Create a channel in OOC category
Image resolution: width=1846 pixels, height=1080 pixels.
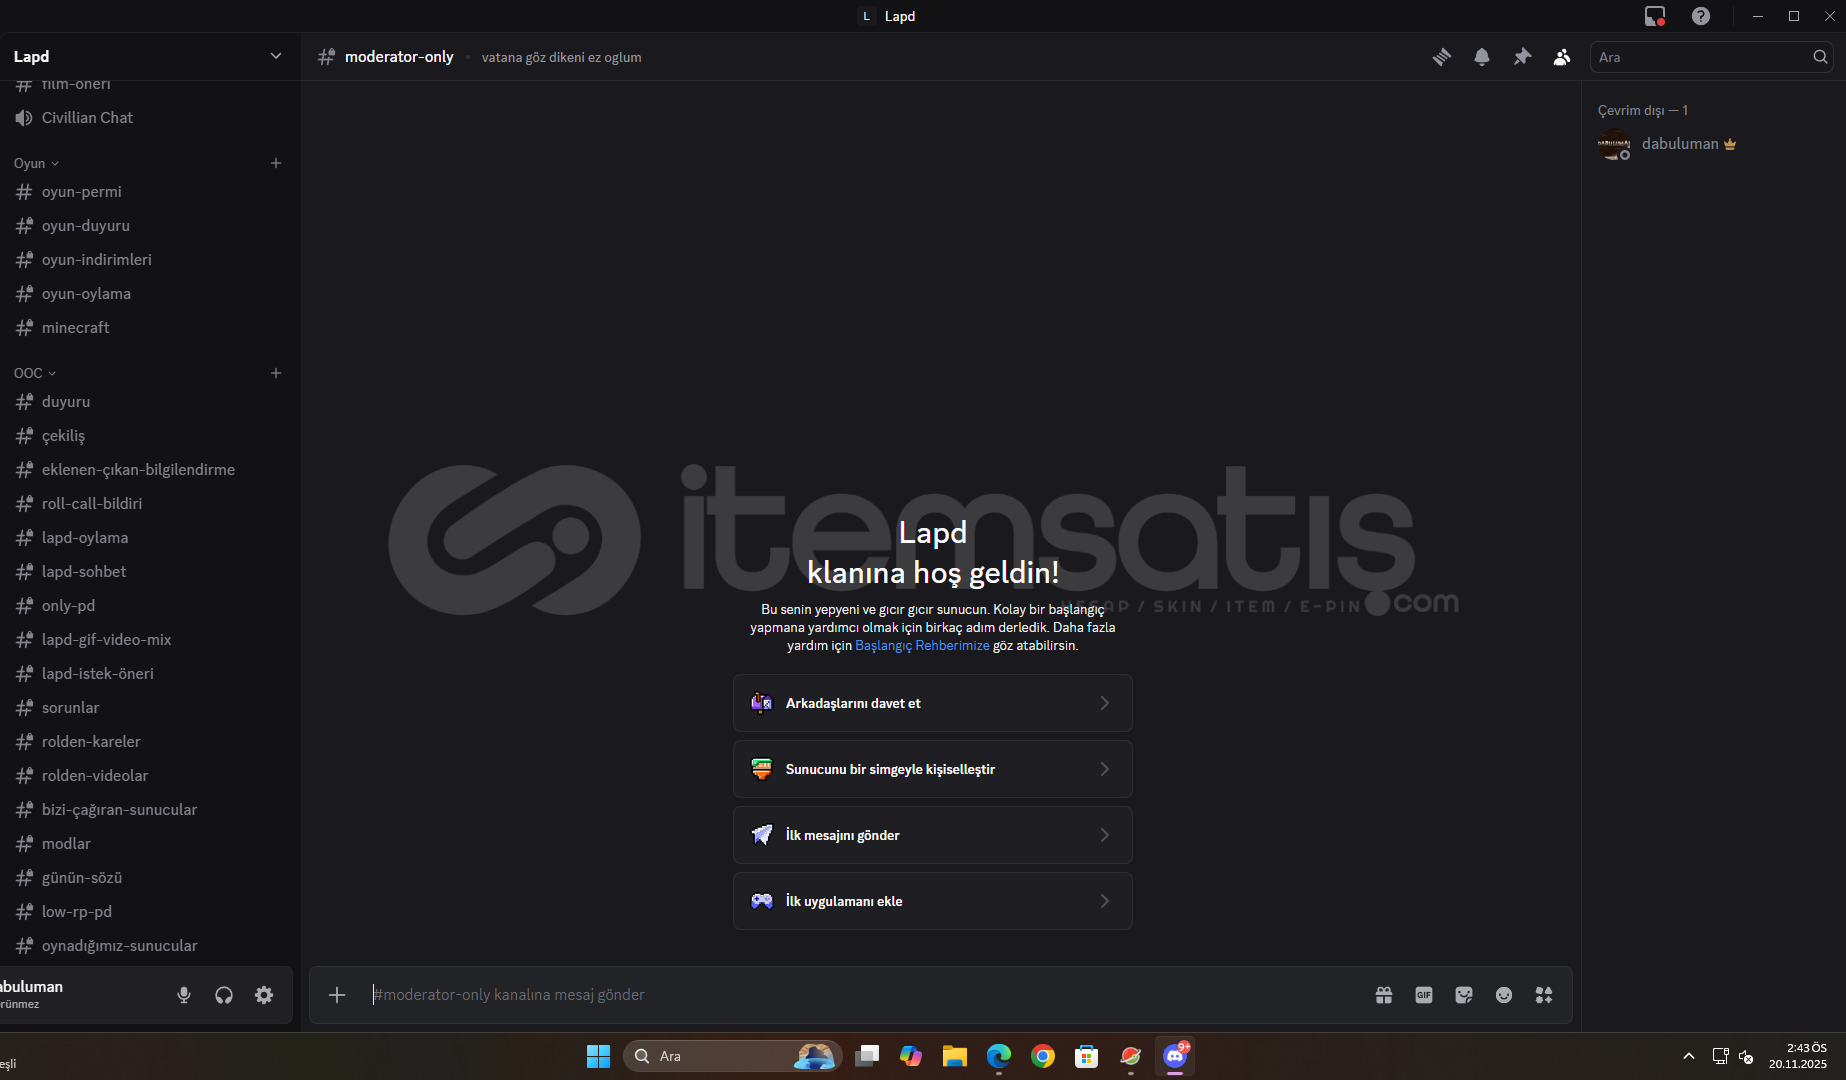[276, 373]
